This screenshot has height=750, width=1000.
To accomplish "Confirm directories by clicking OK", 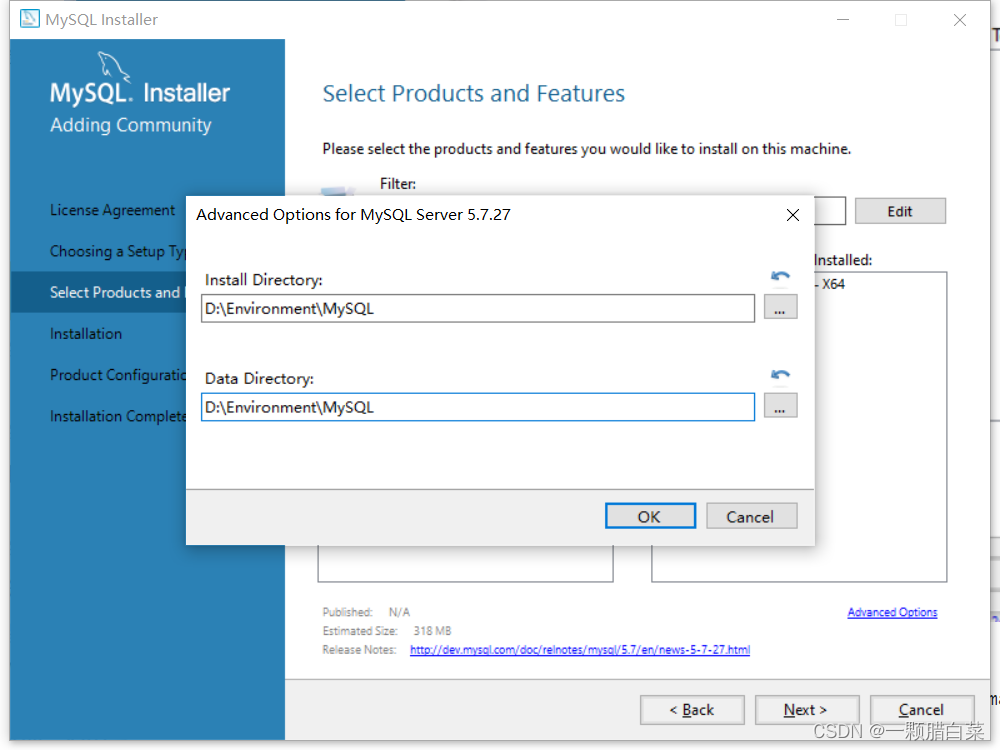I will tap(650, 516).
